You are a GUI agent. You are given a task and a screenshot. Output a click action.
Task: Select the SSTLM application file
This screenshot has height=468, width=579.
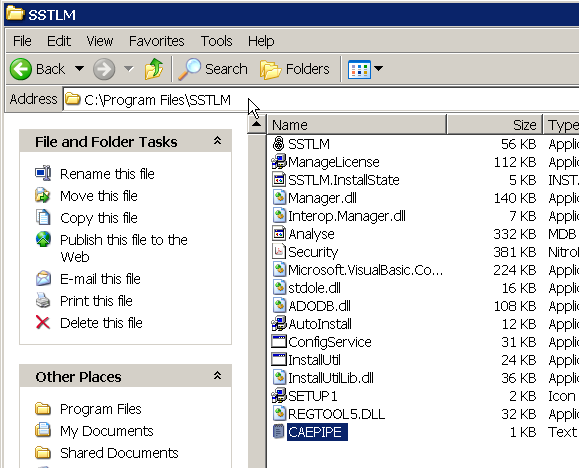tap(308, 144)
